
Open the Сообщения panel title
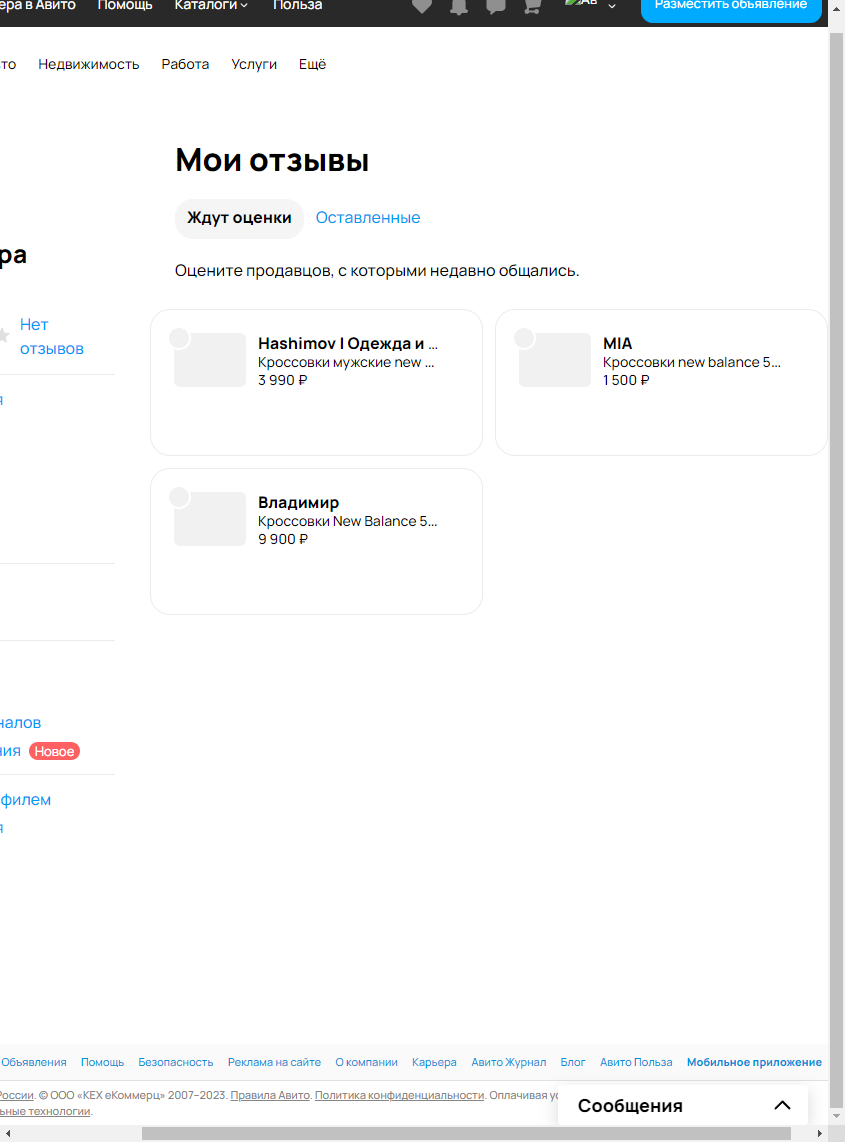point(630,1106)
